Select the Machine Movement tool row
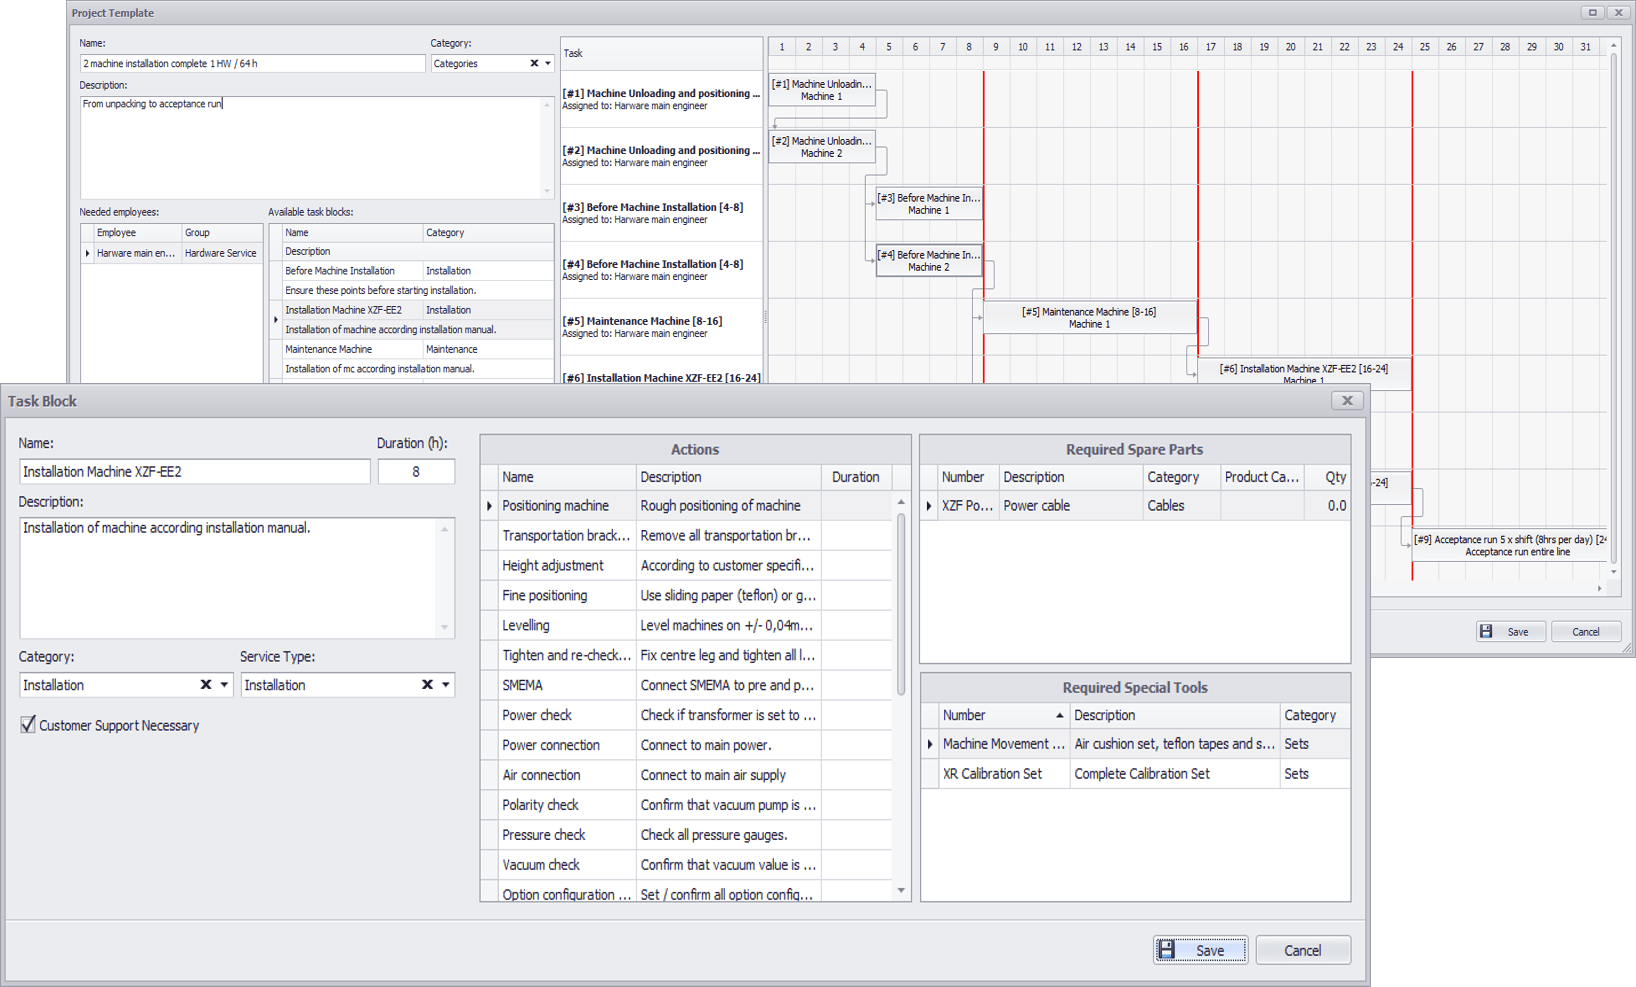This screenshot has width=1636, height=987. [1135, 743]
